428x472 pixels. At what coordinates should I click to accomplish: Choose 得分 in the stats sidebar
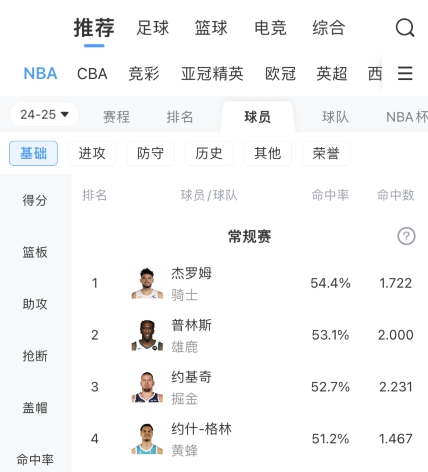pyautogui.click(x=35, y=200)
